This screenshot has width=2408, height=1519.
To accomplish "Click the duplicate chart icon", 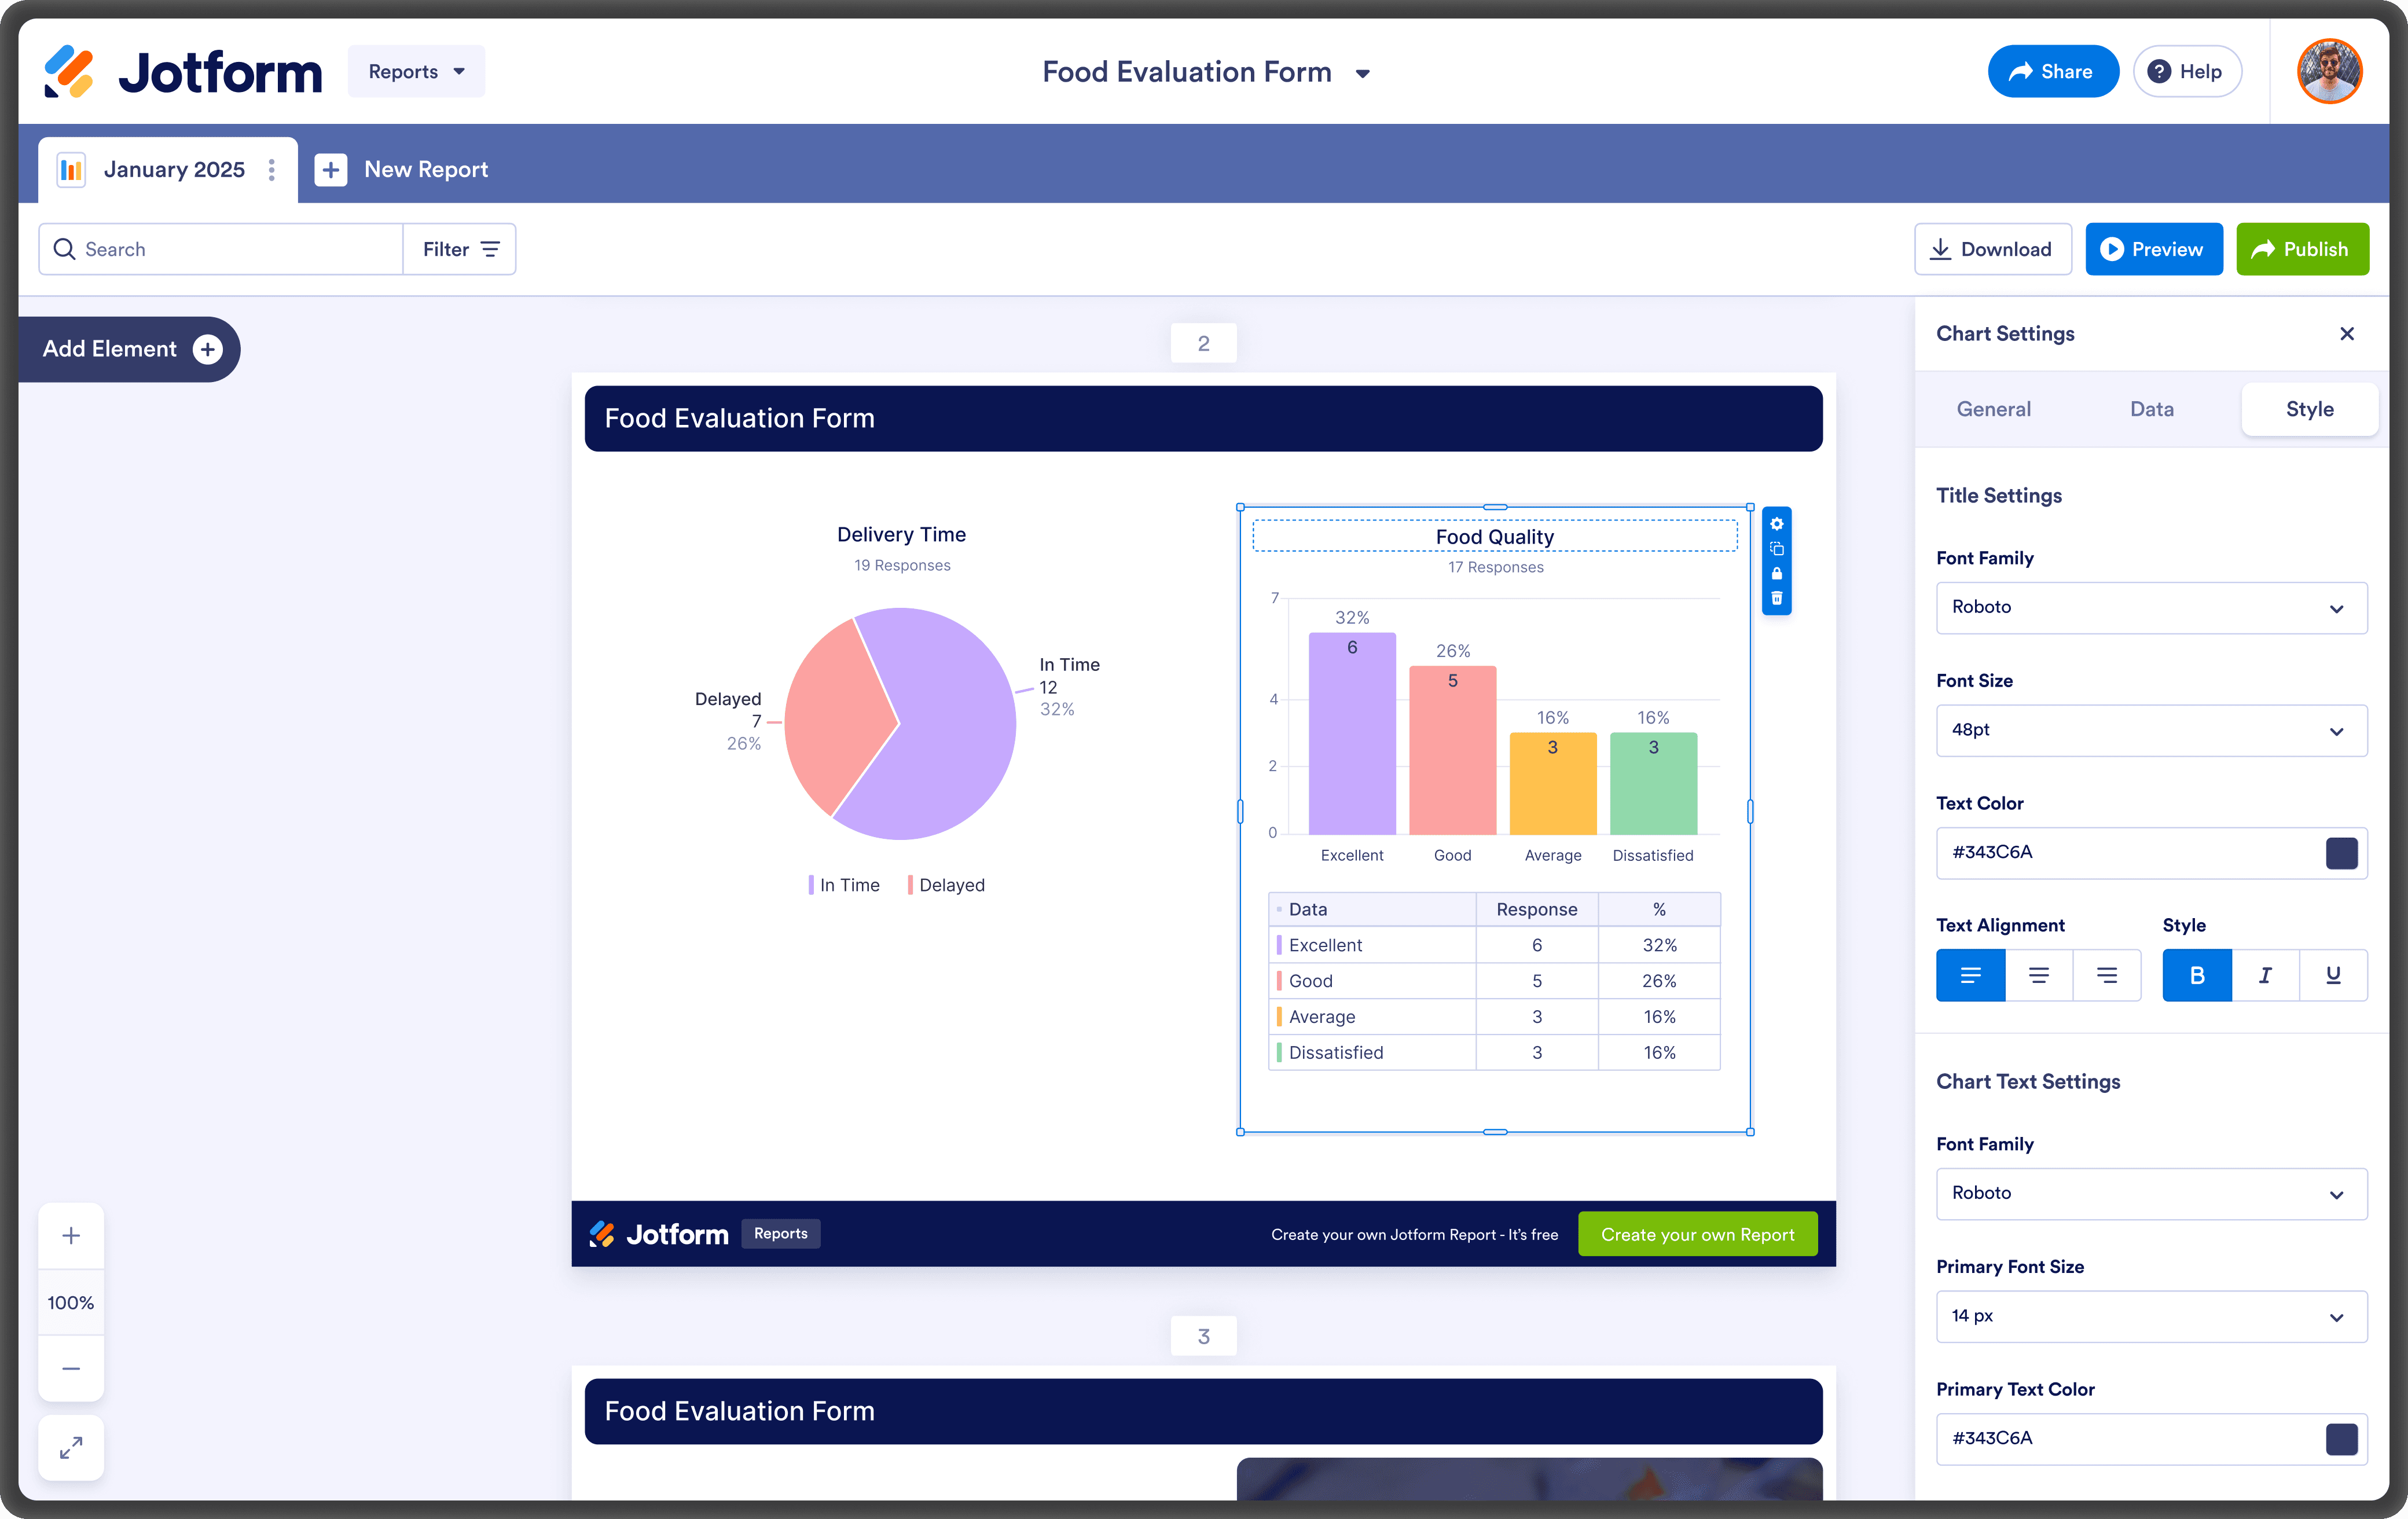I will tap(1776, 549).
